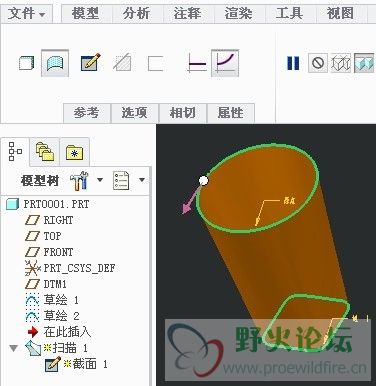
Task: Select the DTM1 datum plane
Action: point(46,284)
